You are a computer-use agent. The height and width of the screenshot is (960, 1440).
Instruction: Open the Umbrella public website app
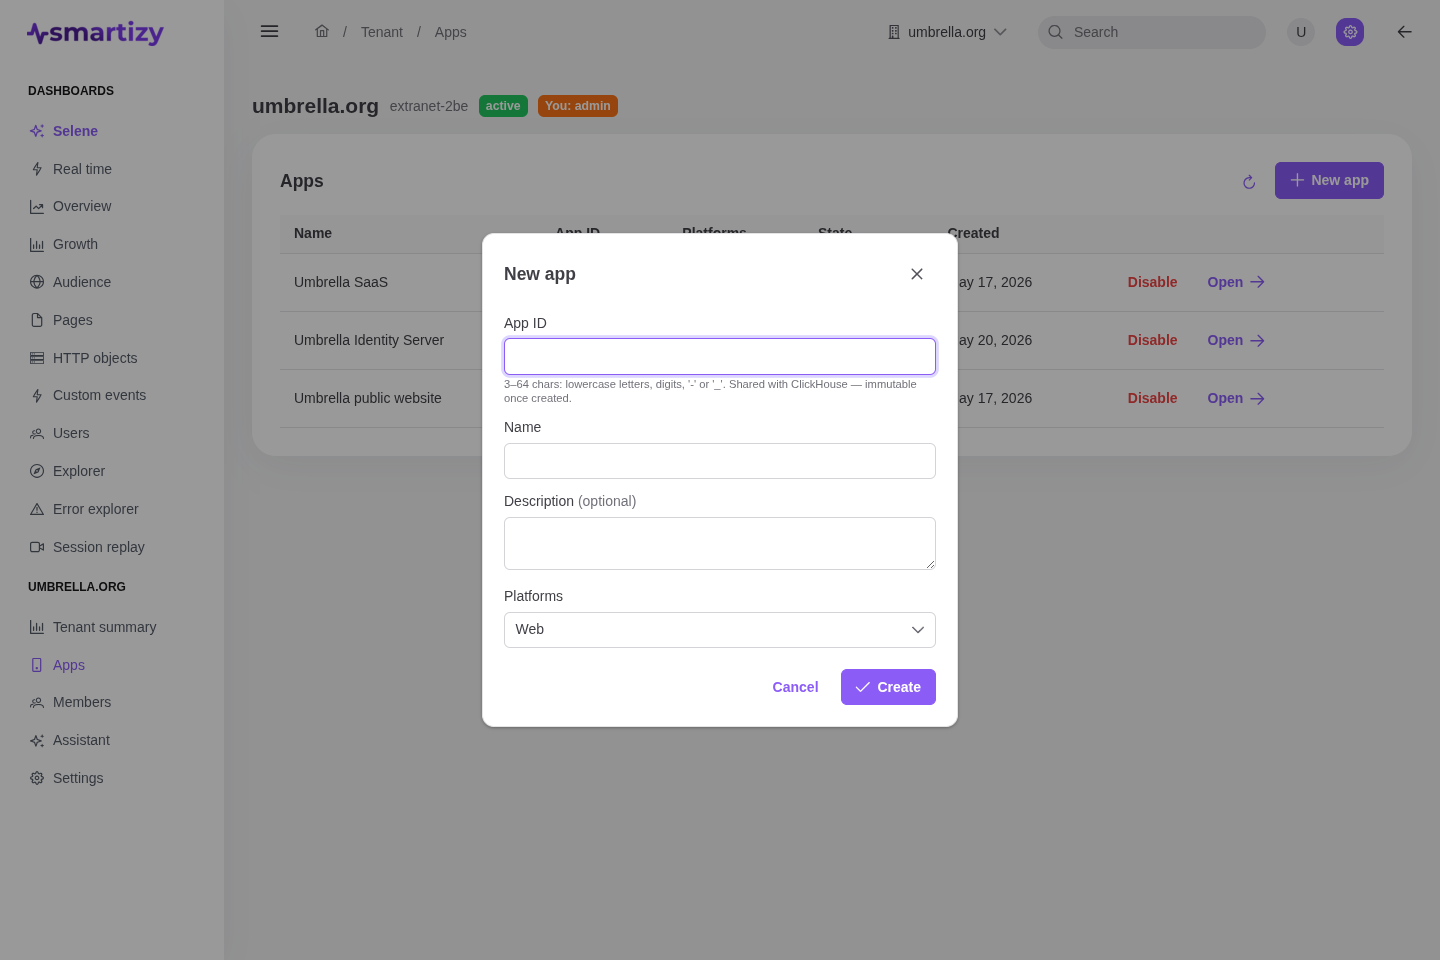point(1236,398)
